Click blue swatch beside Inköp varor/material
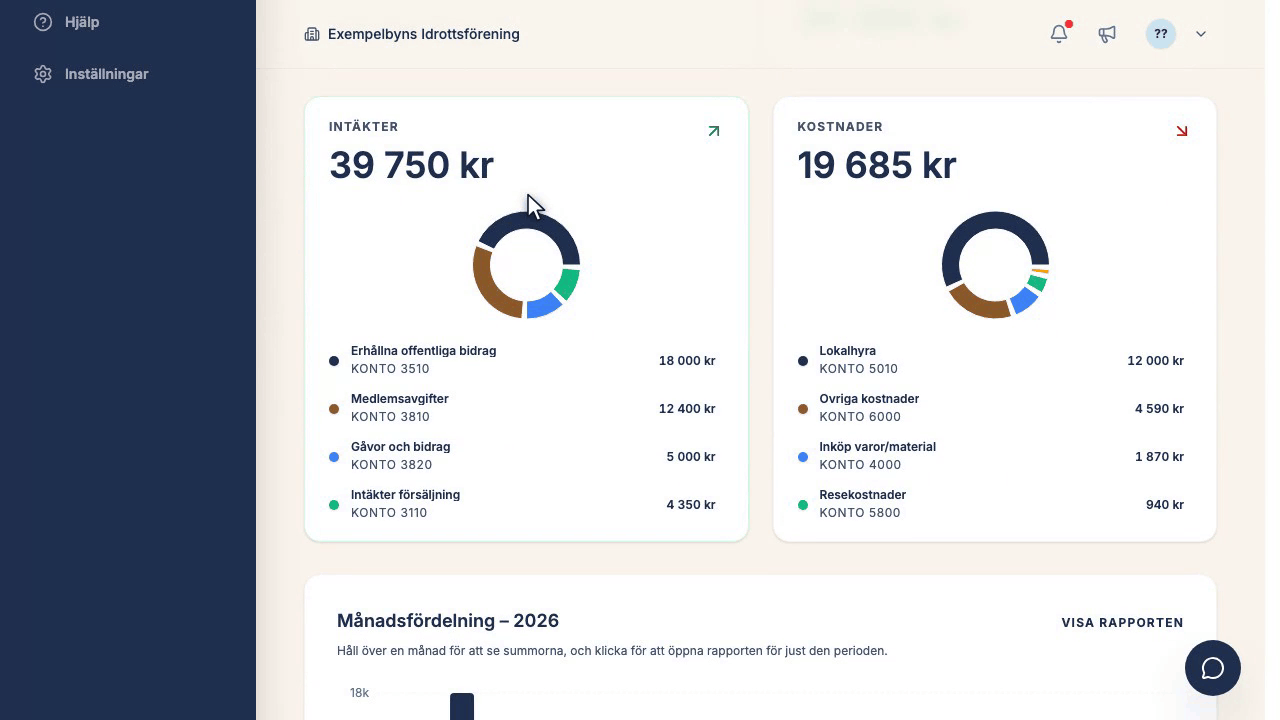 802,457
